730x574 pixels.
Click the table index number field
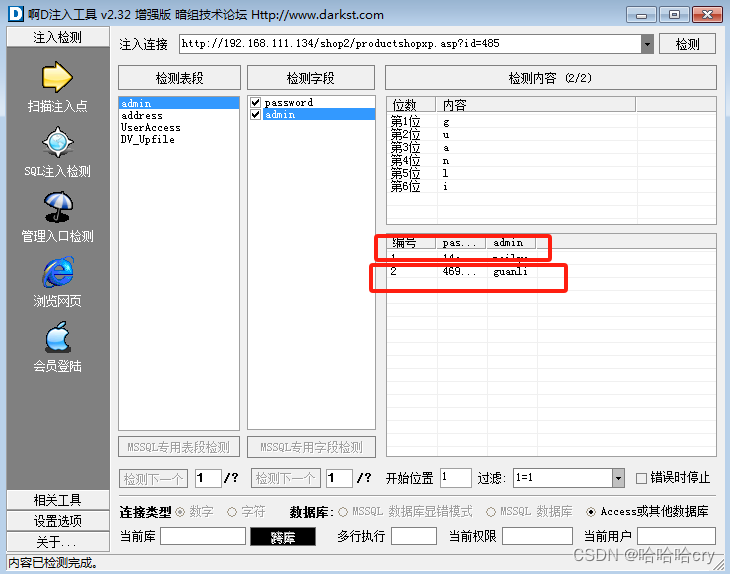[x=208, y=478]
